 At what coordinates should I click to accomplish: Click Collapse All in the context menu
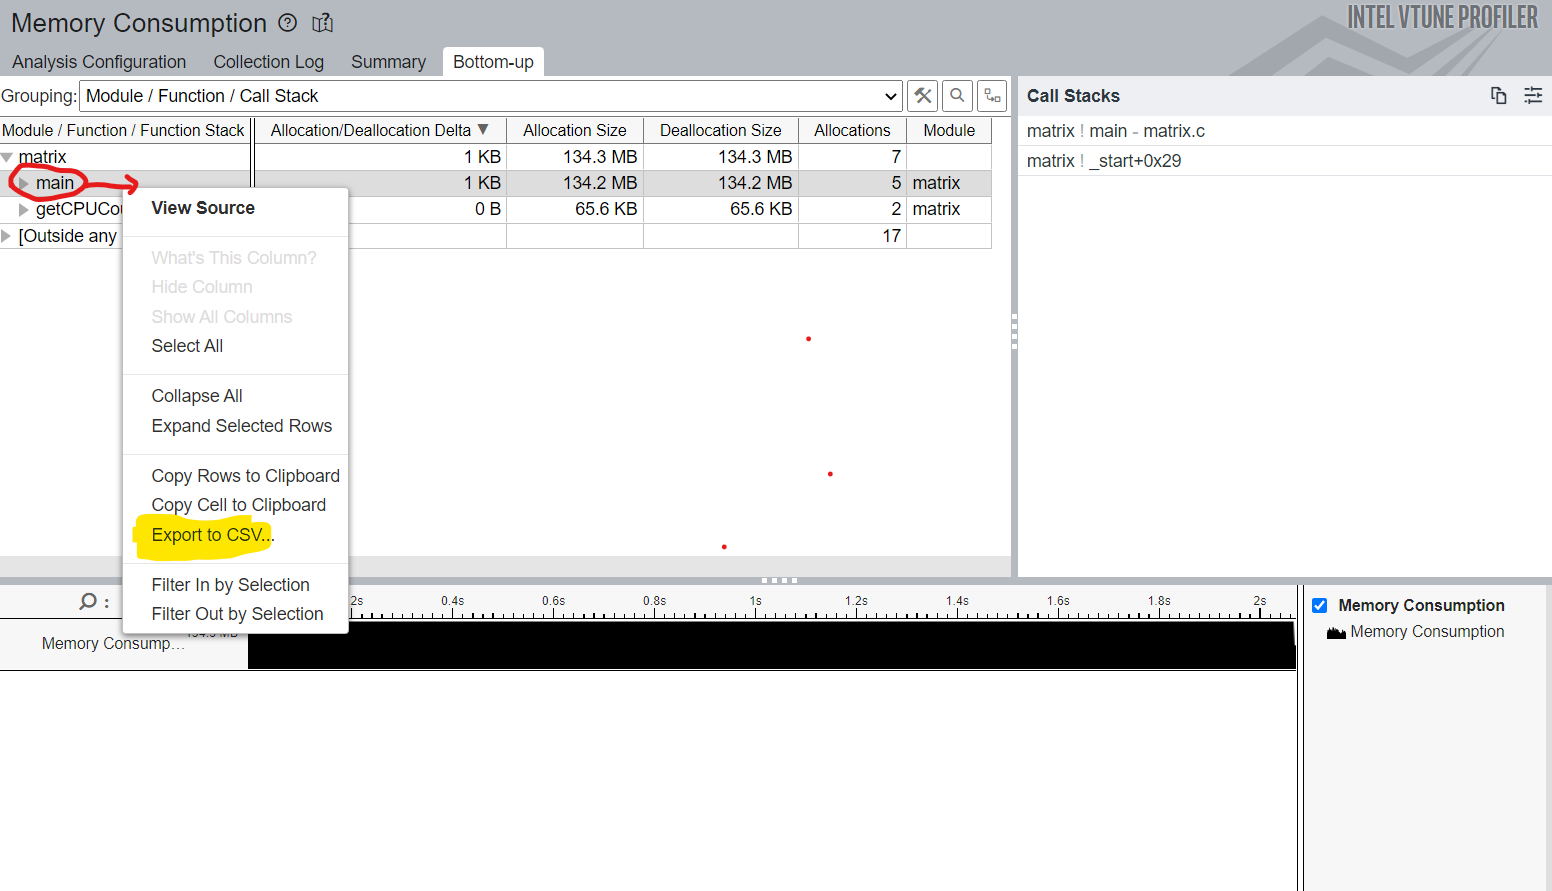[x=196, y=395]
